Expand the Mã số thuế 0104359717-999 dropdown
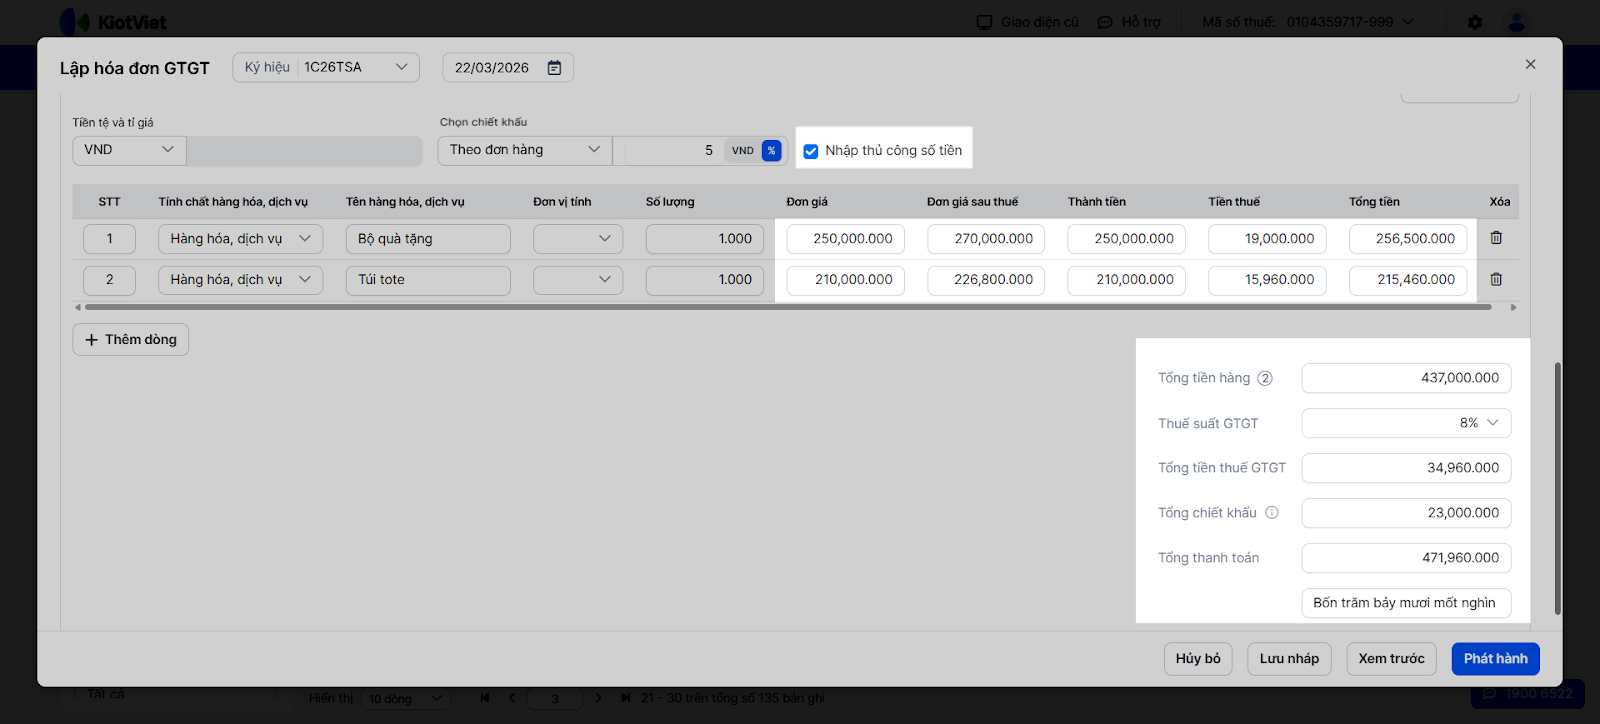1600x724 pixels. (1308, 22)
